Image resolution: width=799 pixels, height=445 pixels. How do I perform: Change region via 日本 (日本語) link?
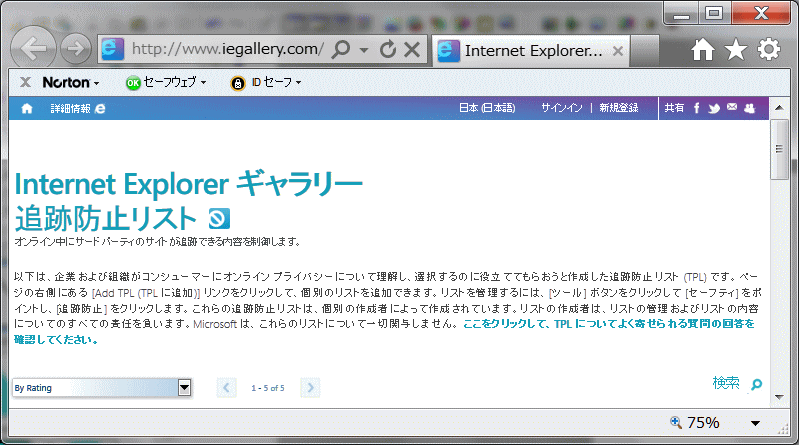click(x=487, y=108)
